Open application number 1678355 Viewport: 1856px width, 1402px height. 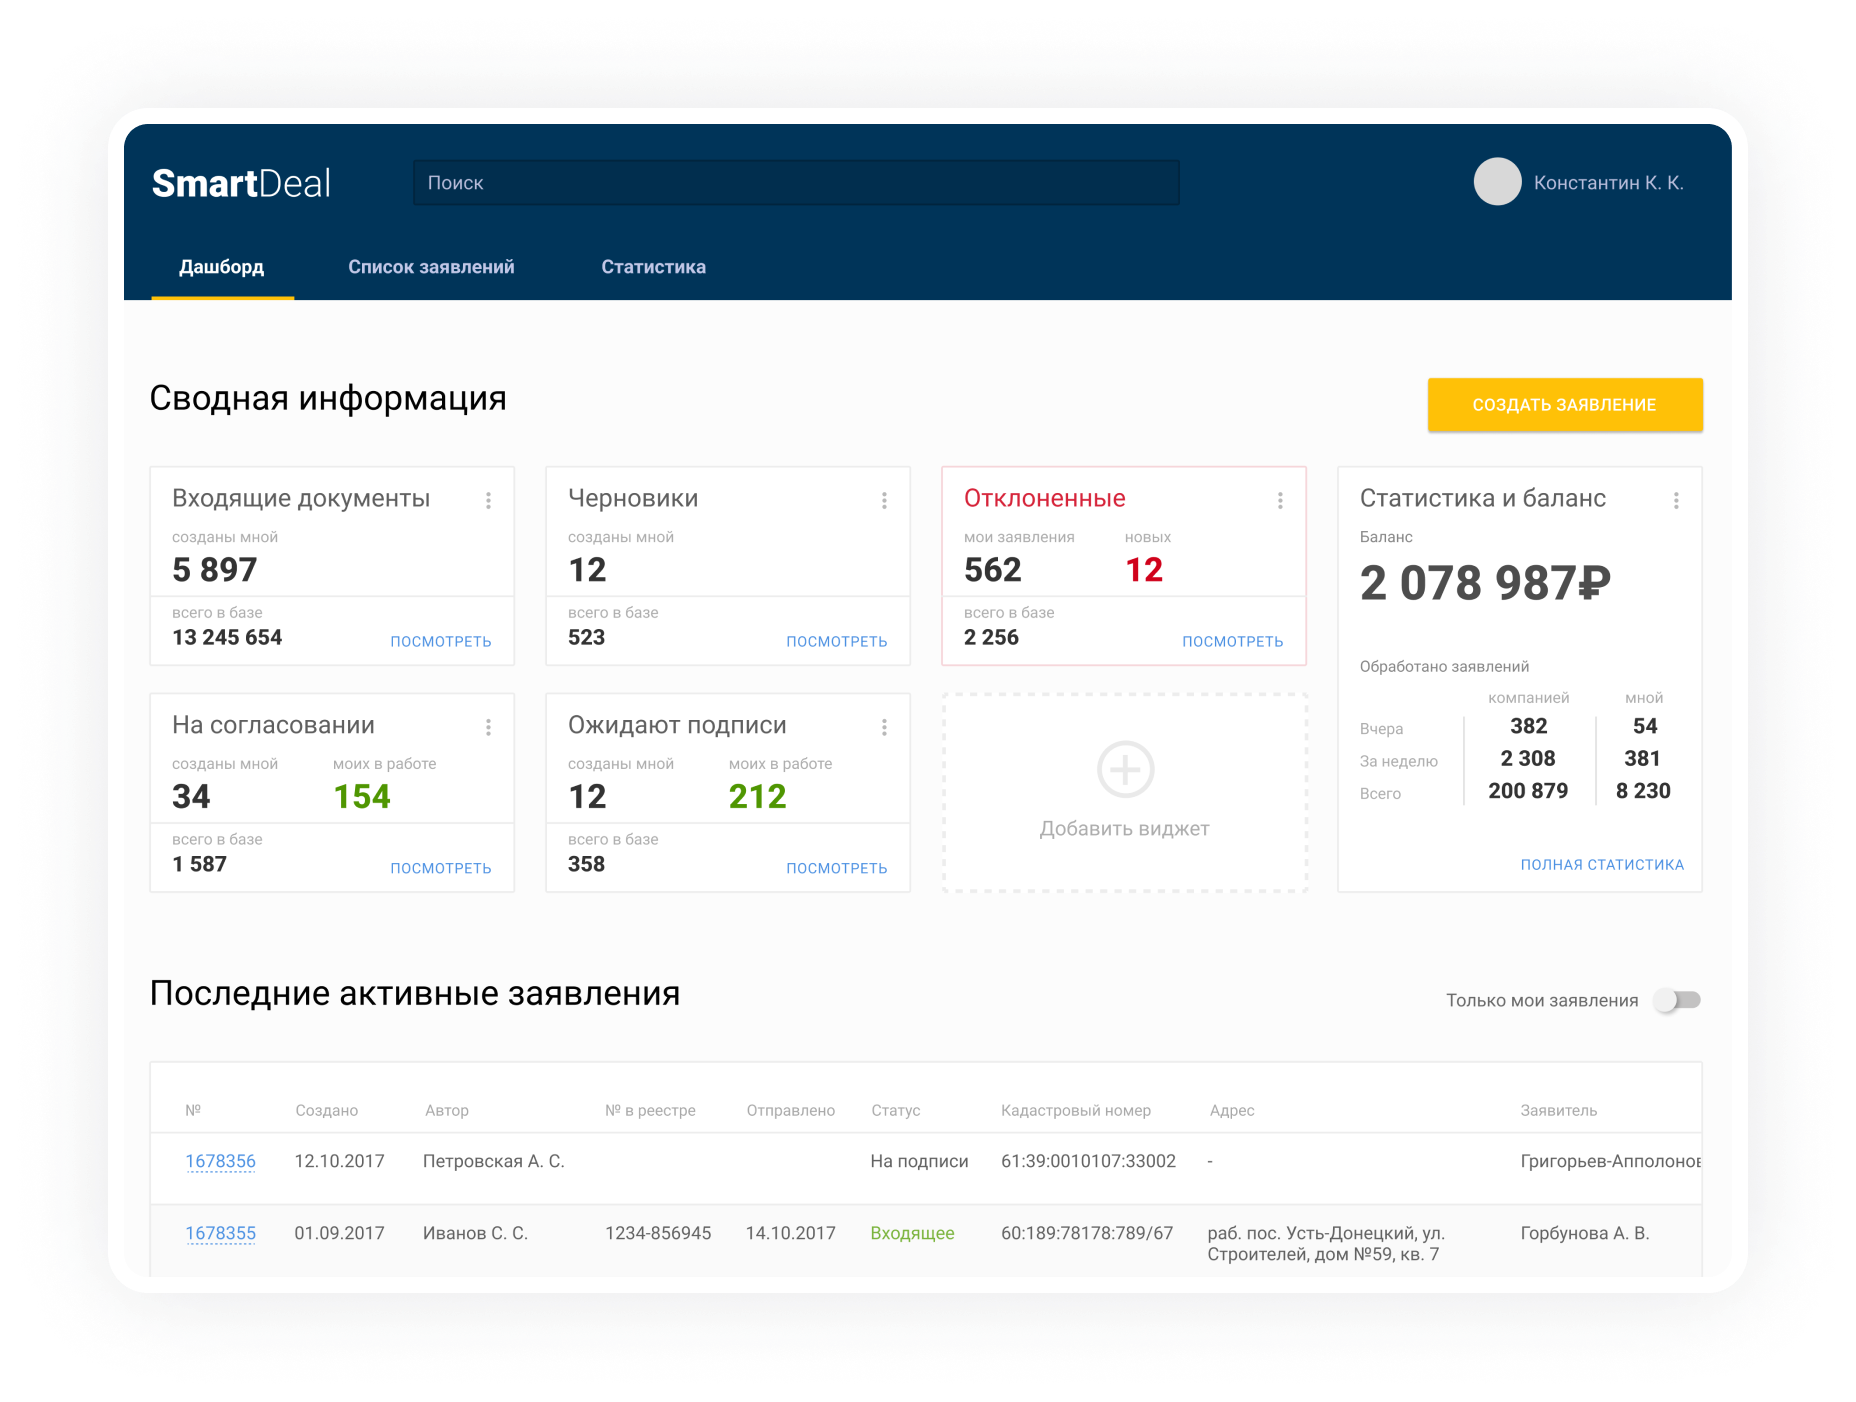pos(221,1233)
